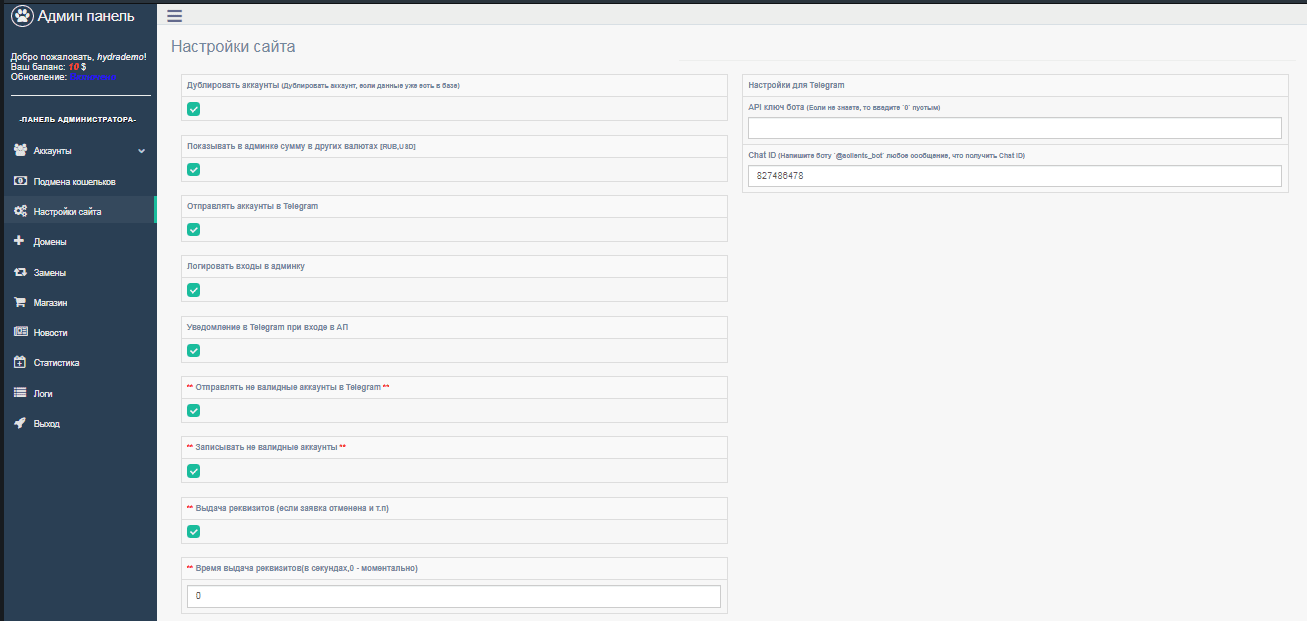Click the hamburger menu icon in top bar
1307x621 pixels.
(174, 16)
